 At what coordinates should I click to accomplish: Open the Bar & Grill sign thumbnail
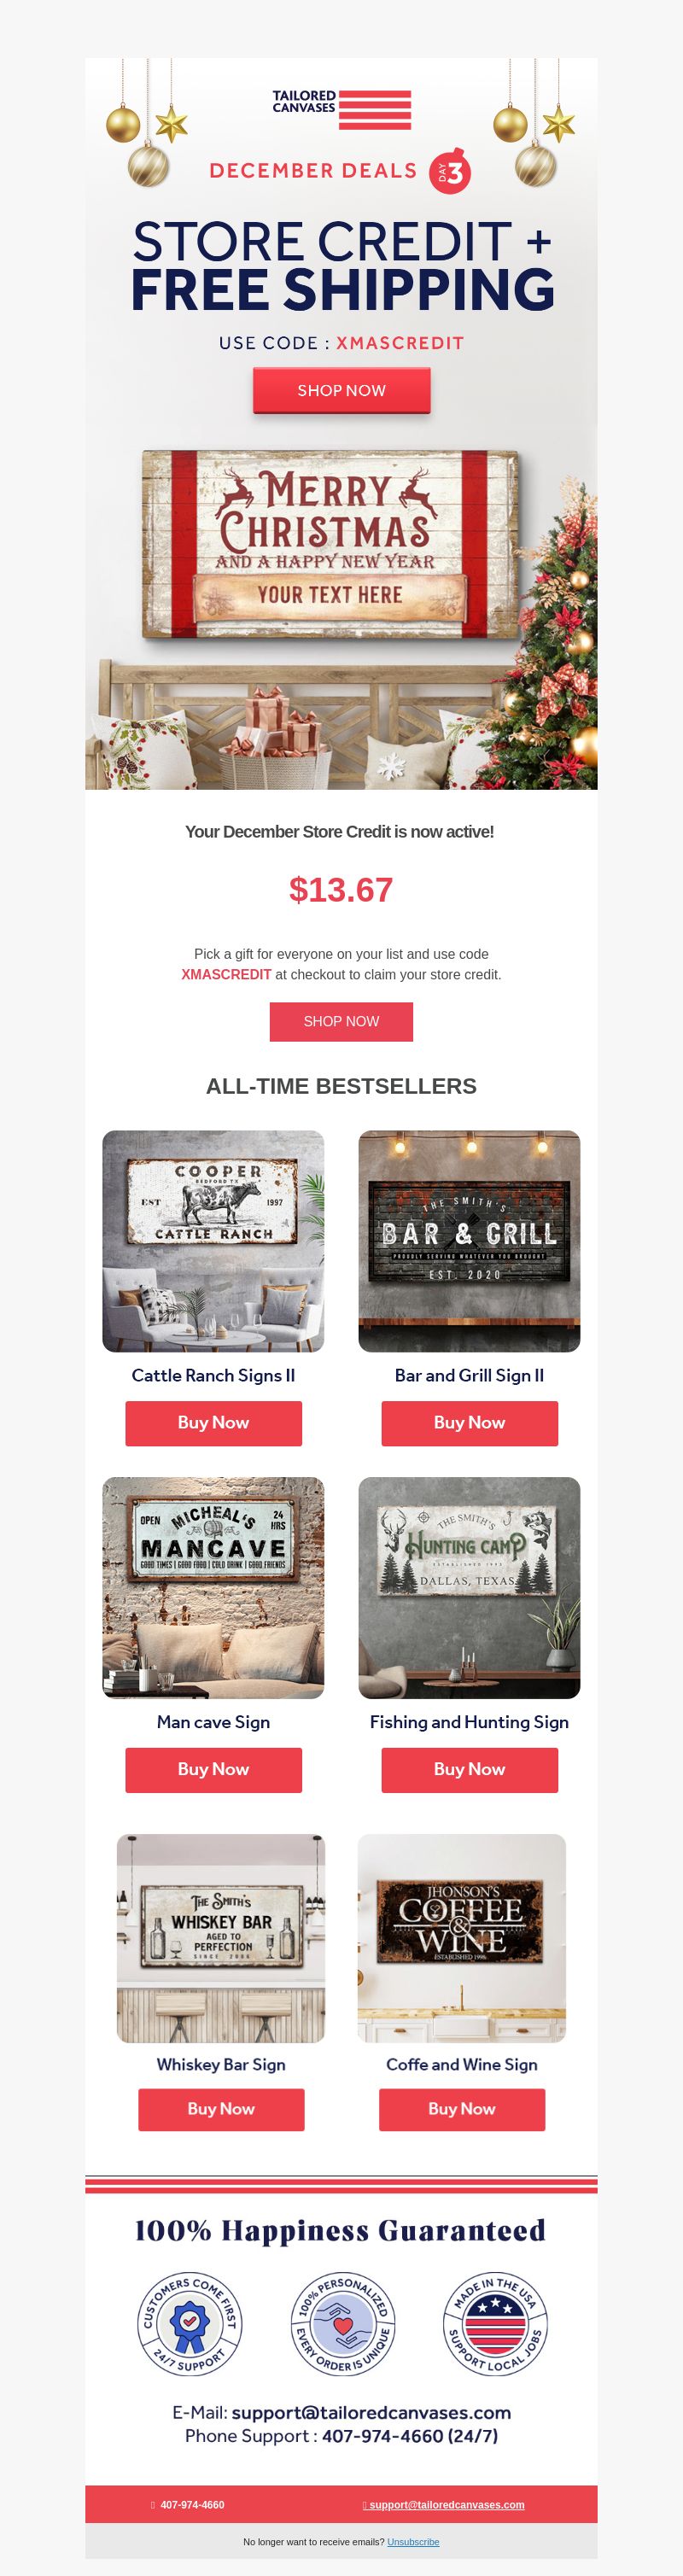469,1241
